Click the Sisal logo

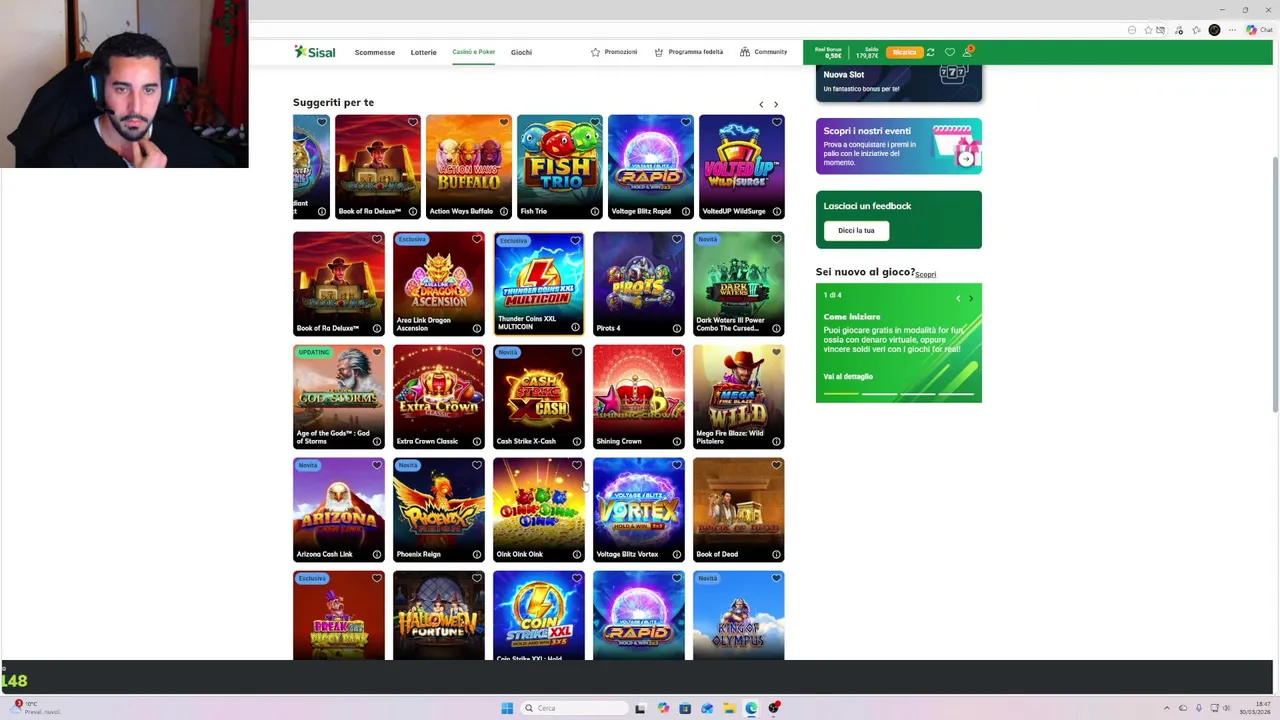314,52
